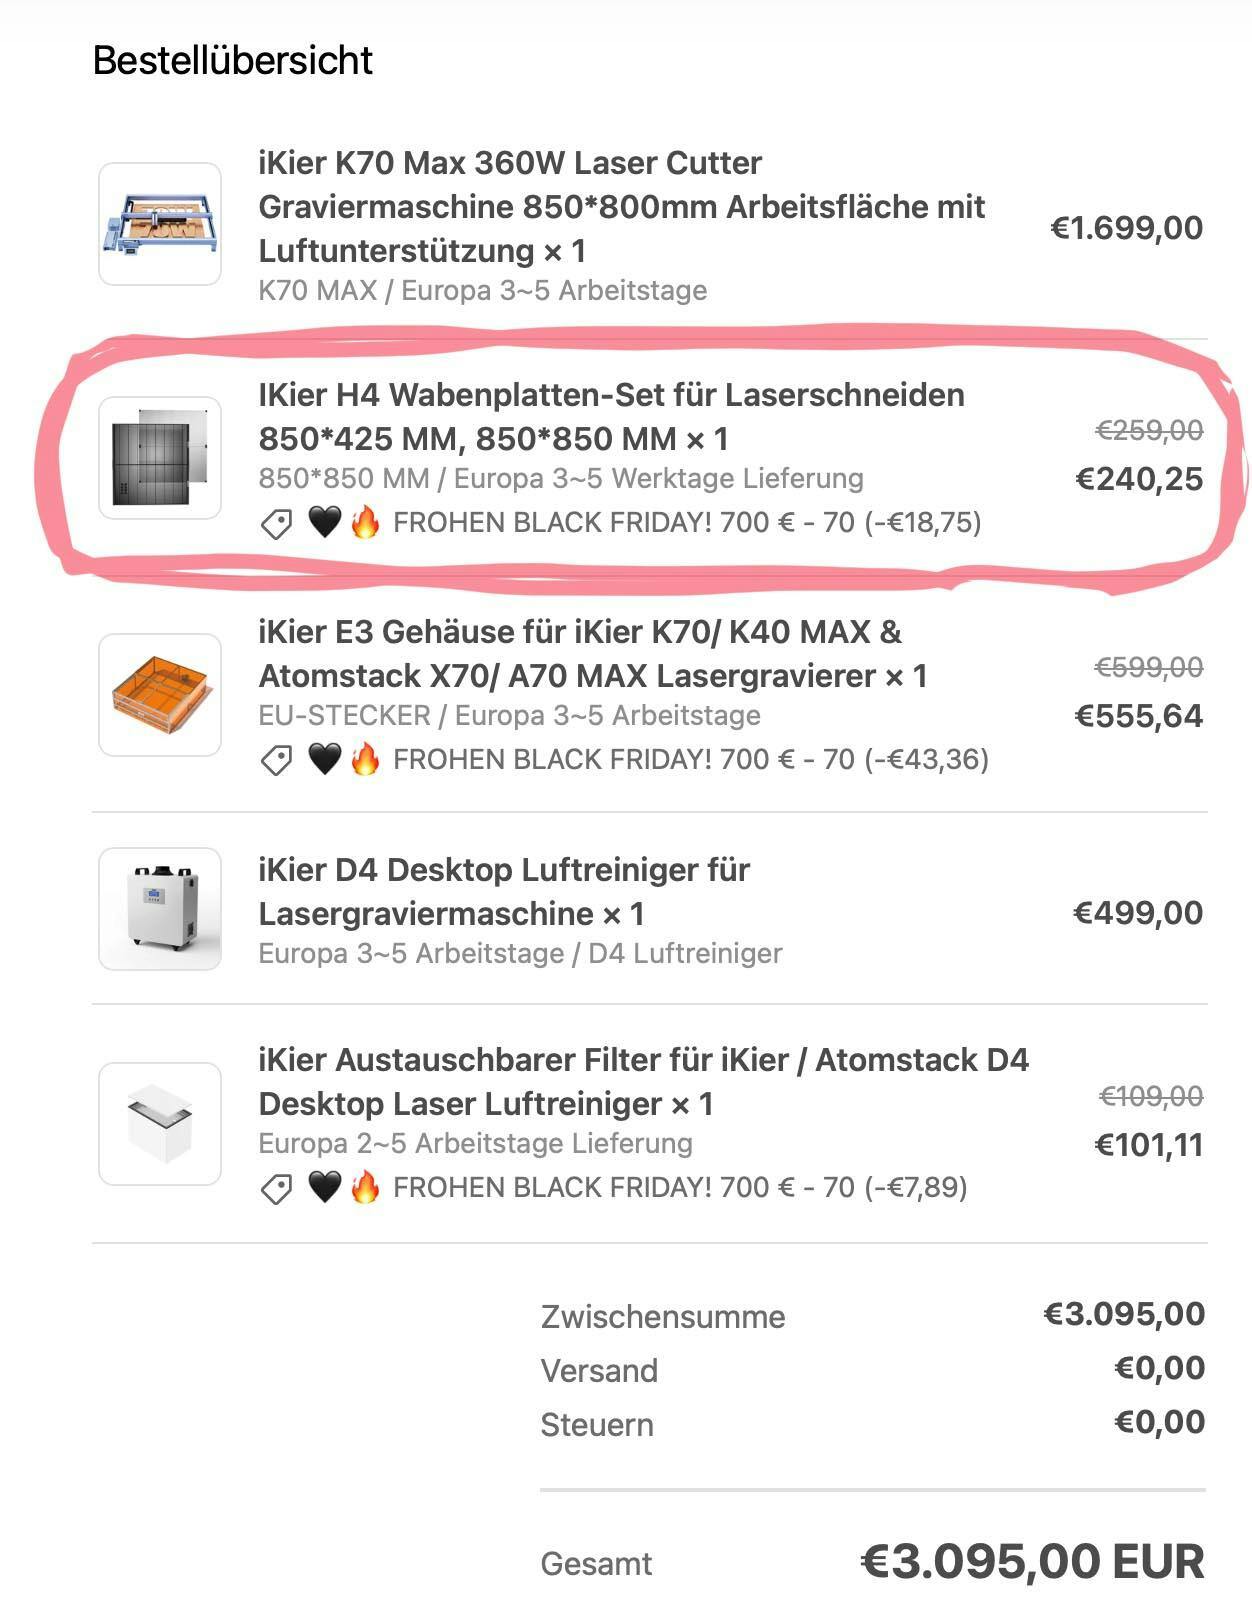The image size is (1252, 1608).
Task: Click the discount tag icon in the H4 Wabenplatten-Set row
Action: click(276, 523)
